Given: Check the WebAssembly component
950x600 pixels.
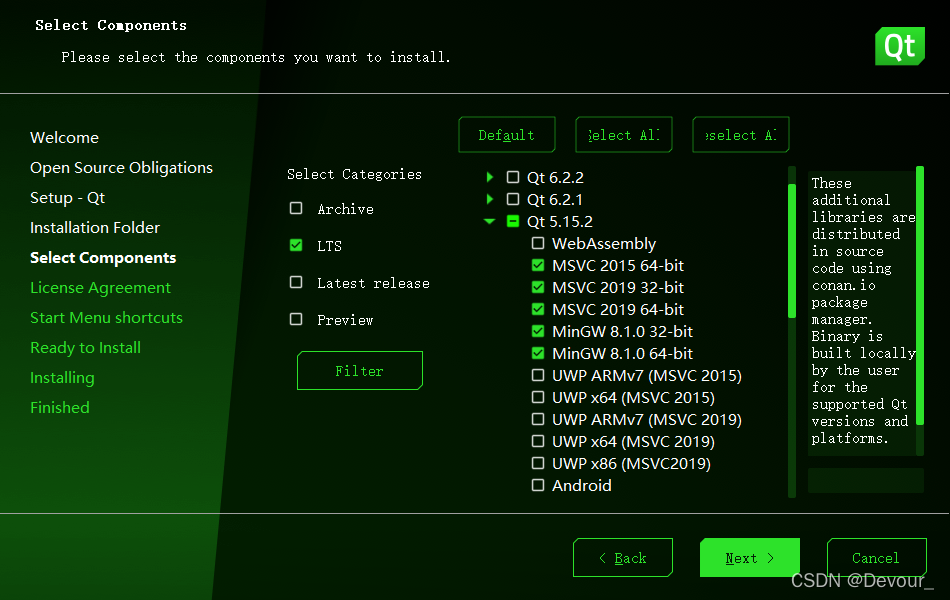Looking at the screenshot, I should pyautogui.click(x=537, y=243).
